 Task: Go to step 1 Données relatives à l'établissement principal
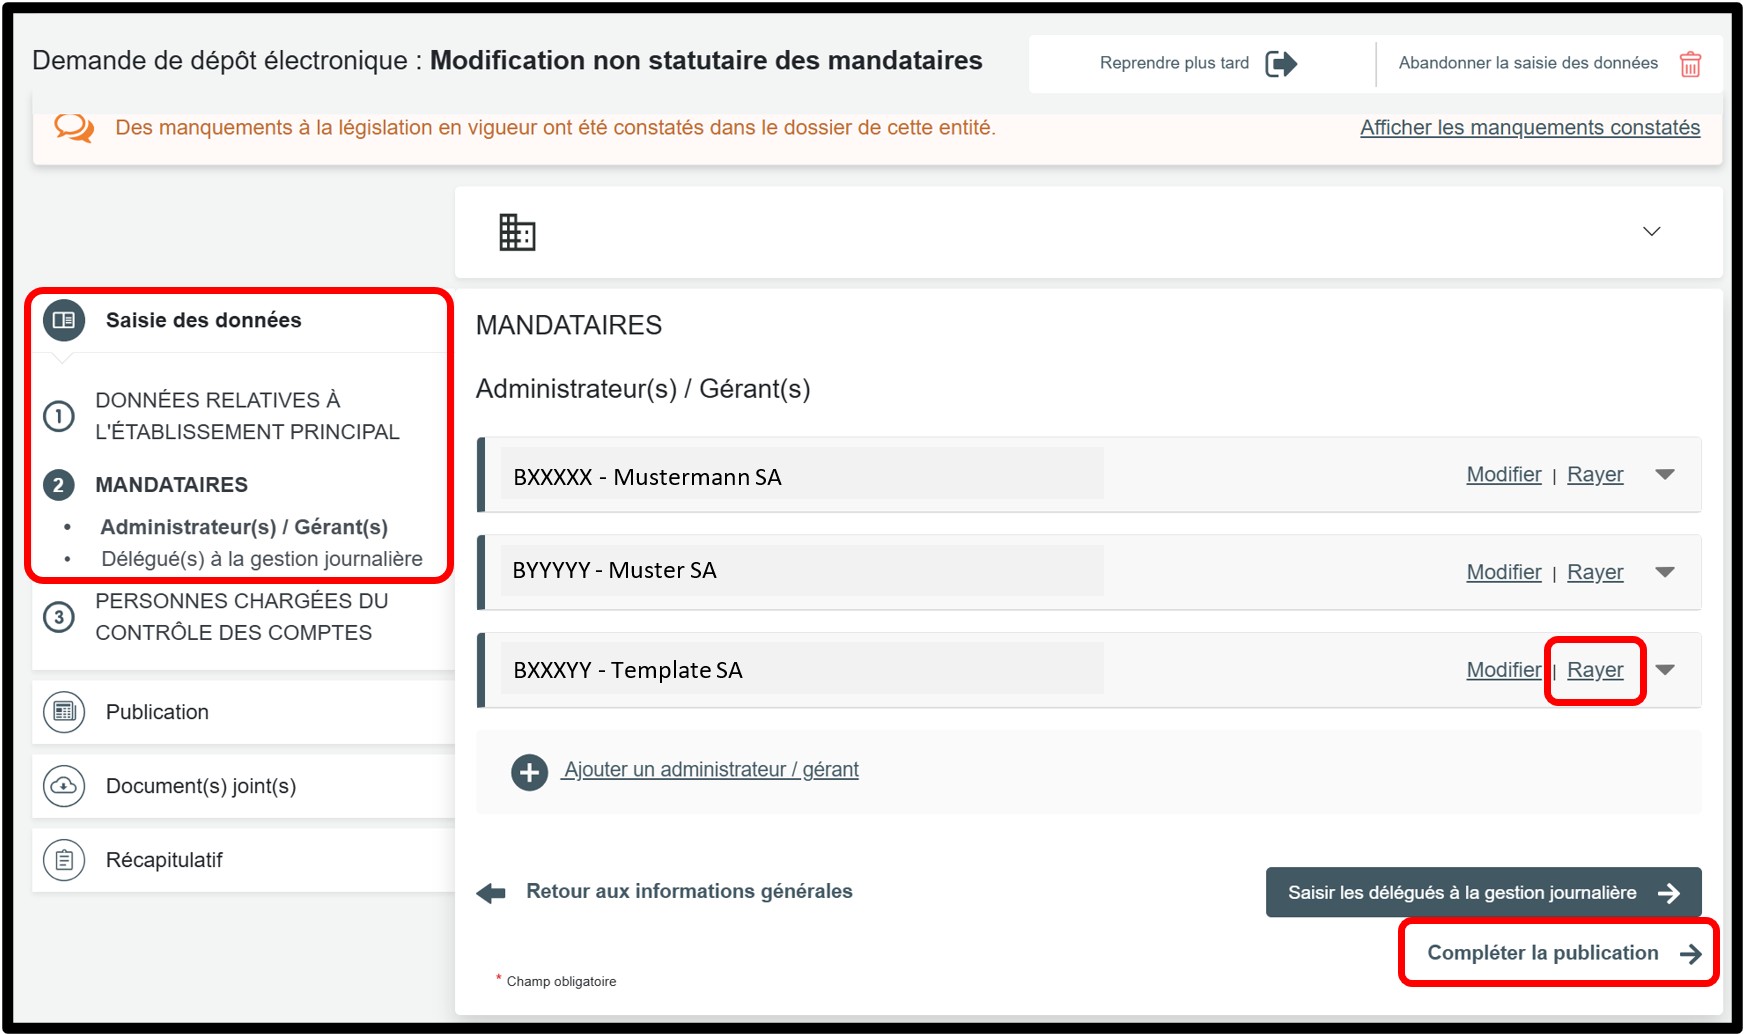[x=246, y=416]
